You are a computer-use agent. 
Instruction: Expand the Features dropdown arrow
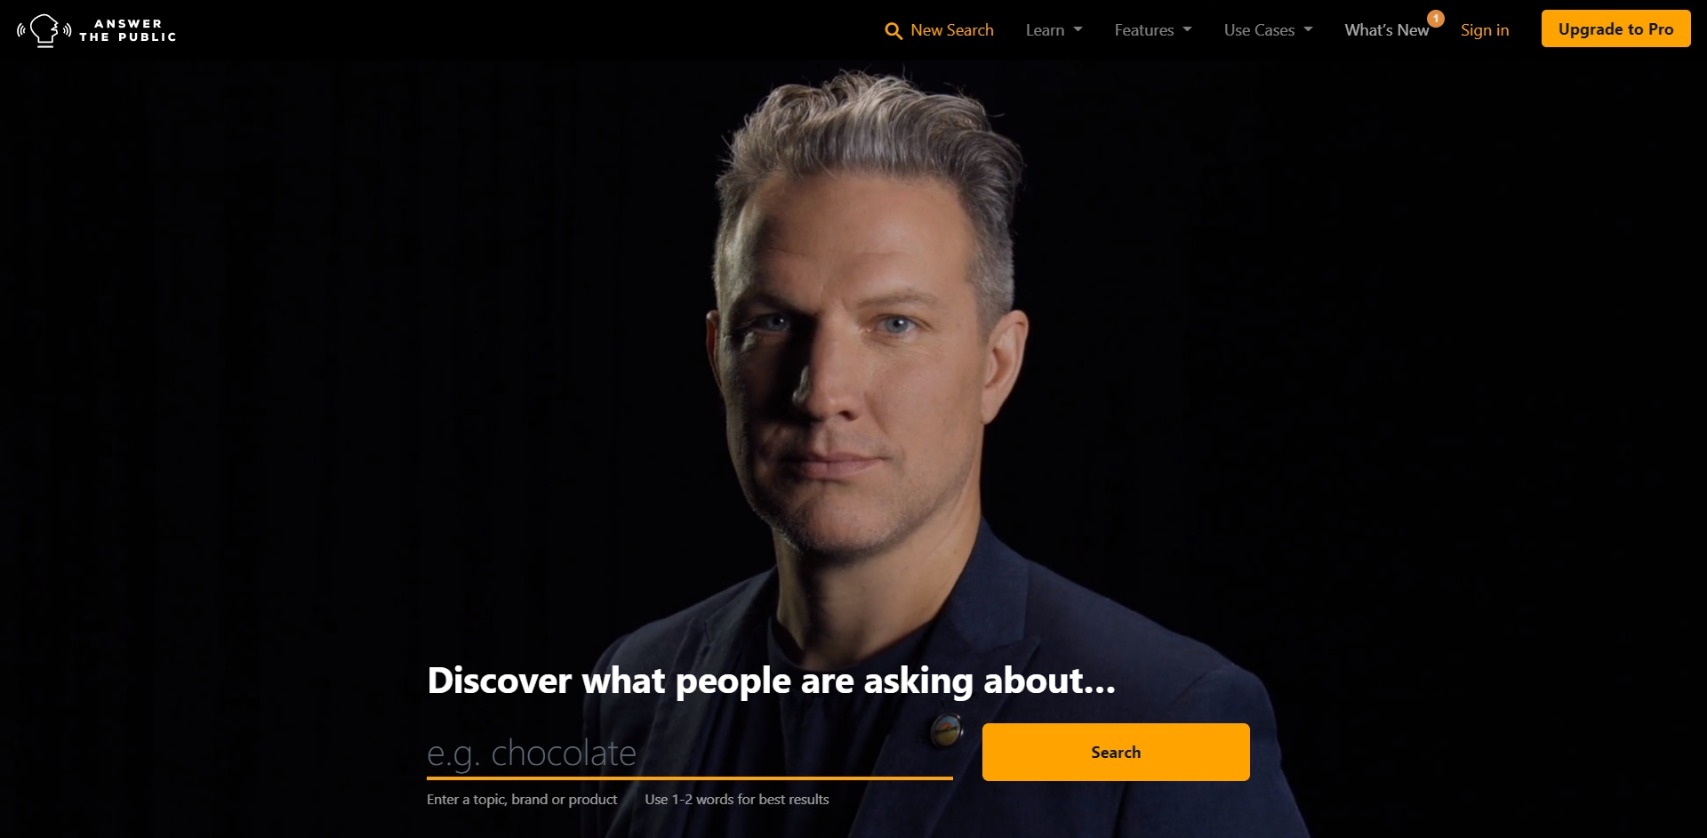1187,30
